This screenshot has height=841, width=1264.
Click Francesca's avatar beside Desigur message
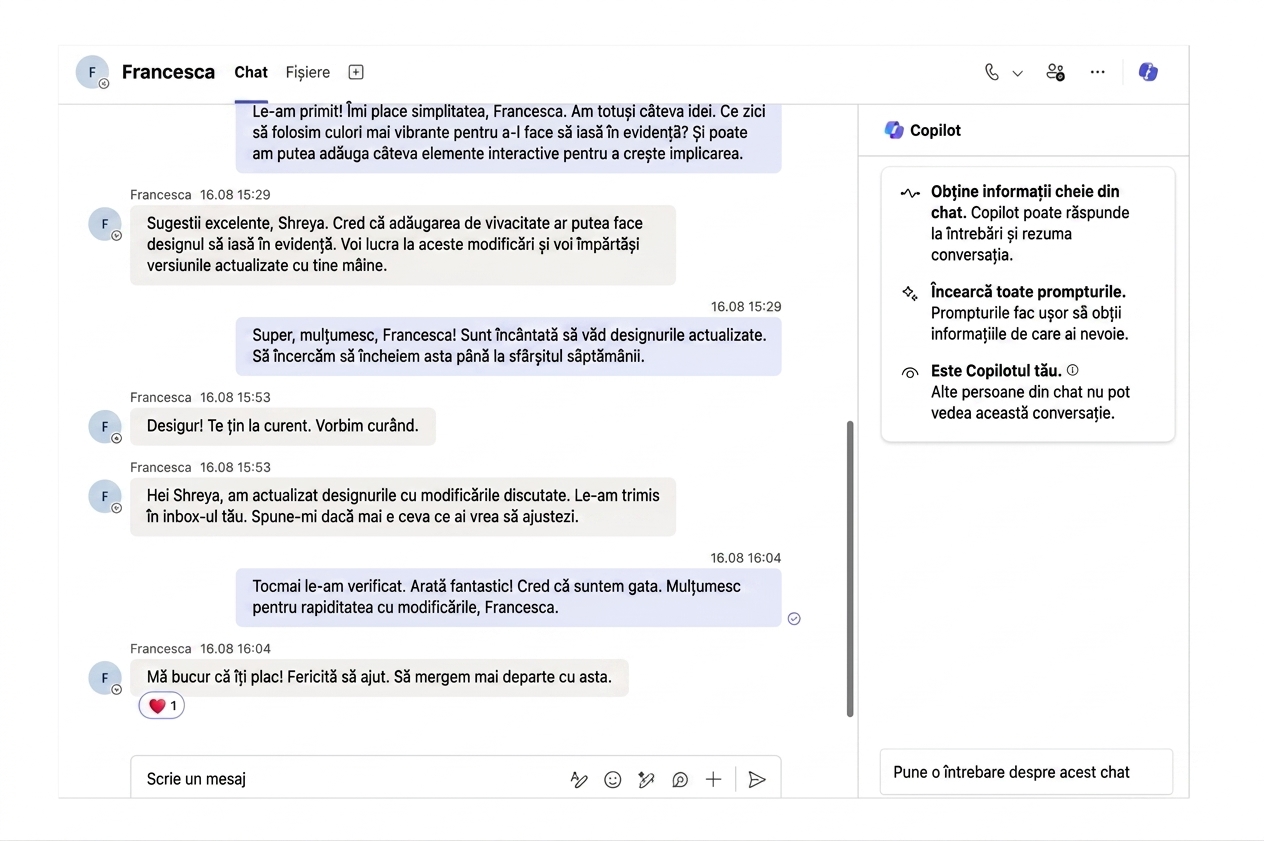pyautogui.click(x=104, y=426)
